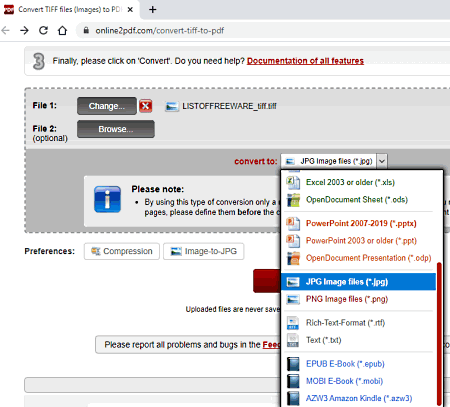Click the PowerPoint pptx file icon
This screenshot has height=407, width=450.
[x=293, y=223]
